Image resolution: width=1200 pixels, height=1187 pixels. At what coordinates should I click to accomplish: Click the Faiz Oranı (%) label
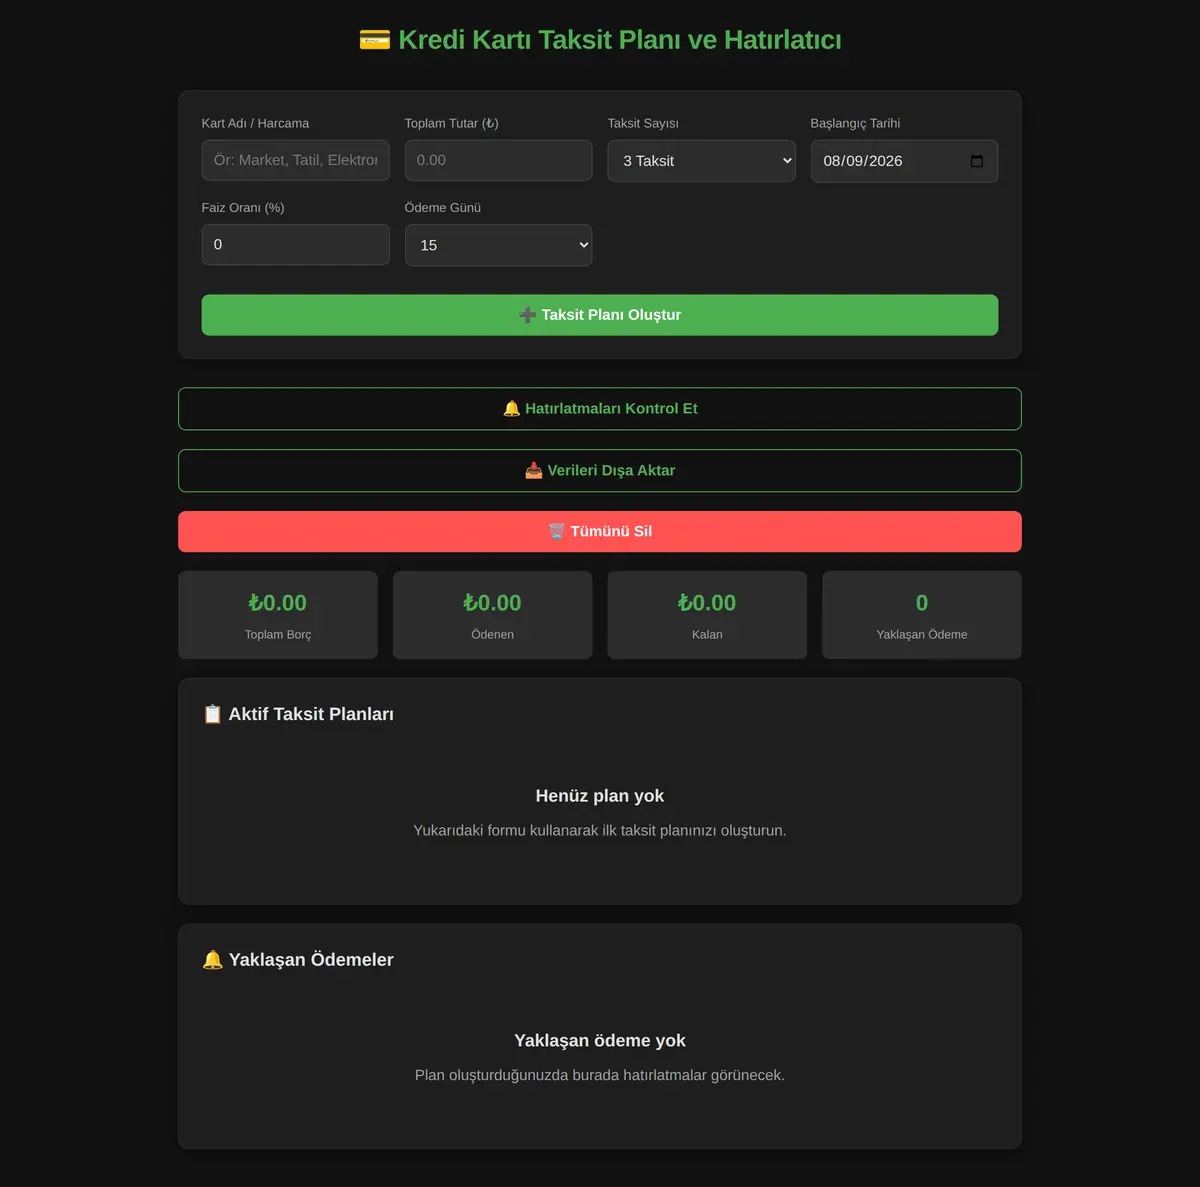pos(243,208)
